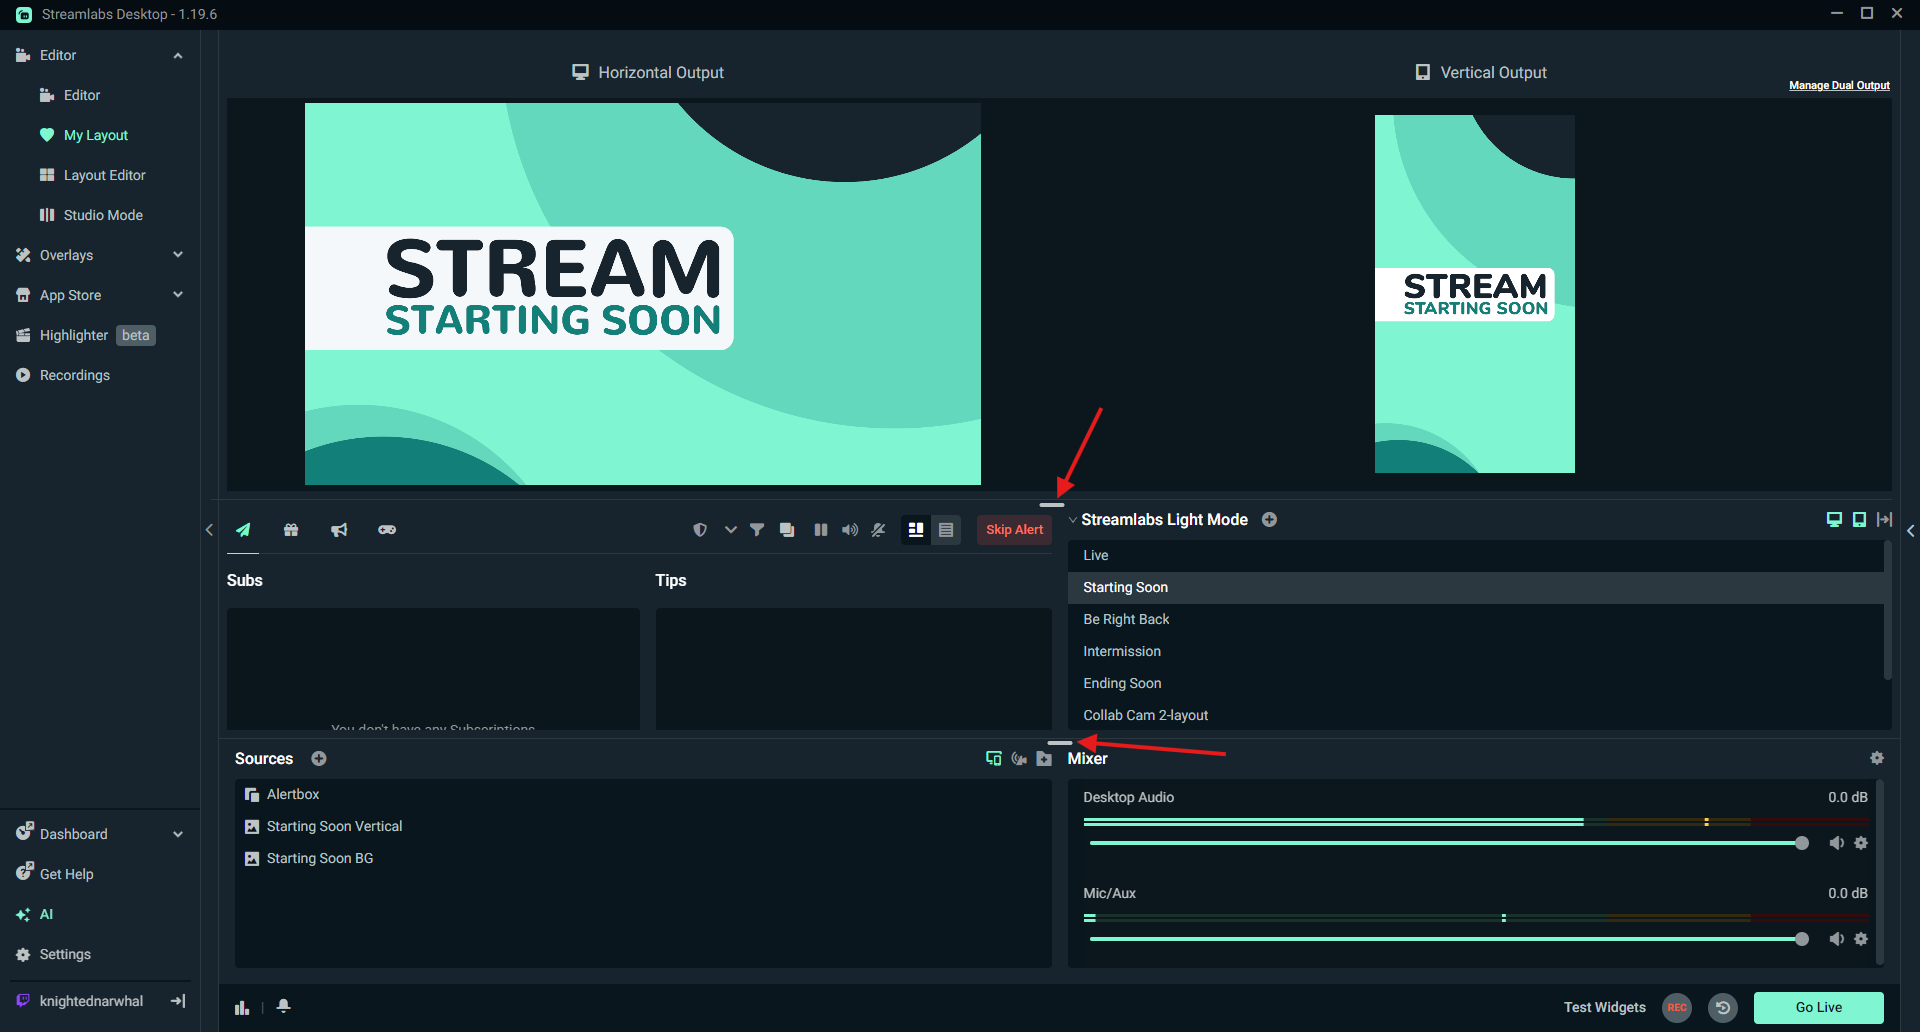Click the shield moderation icon
Screen dimensions: 1920x1032
700,529
